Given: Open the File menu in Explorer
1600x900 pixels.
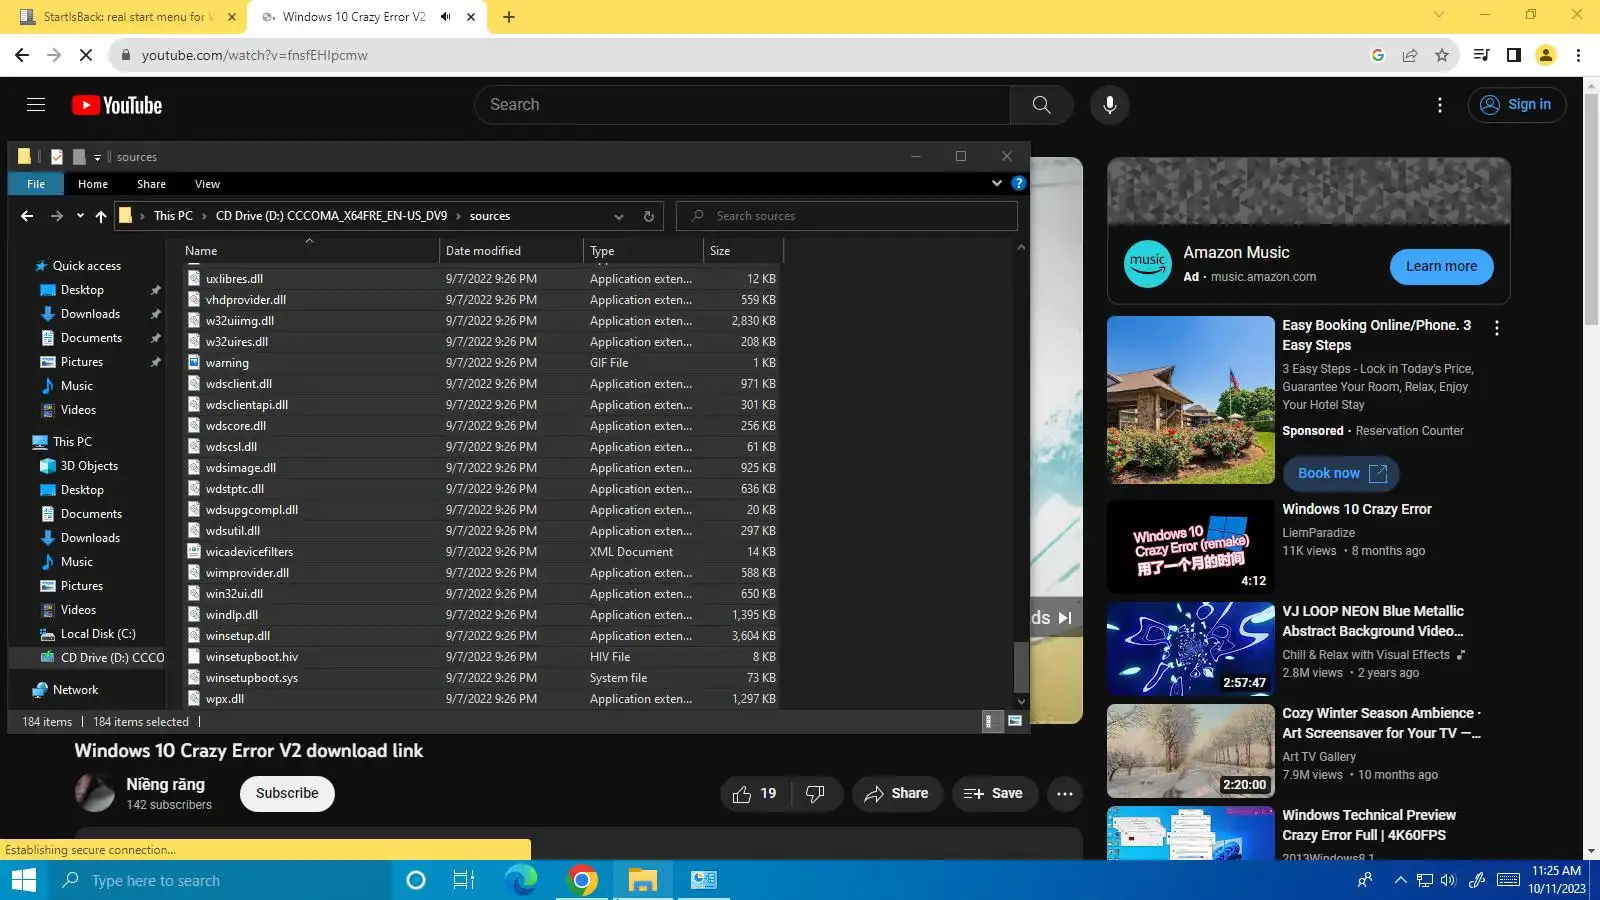Looking at the screenshot, I should tap(36, 184).
